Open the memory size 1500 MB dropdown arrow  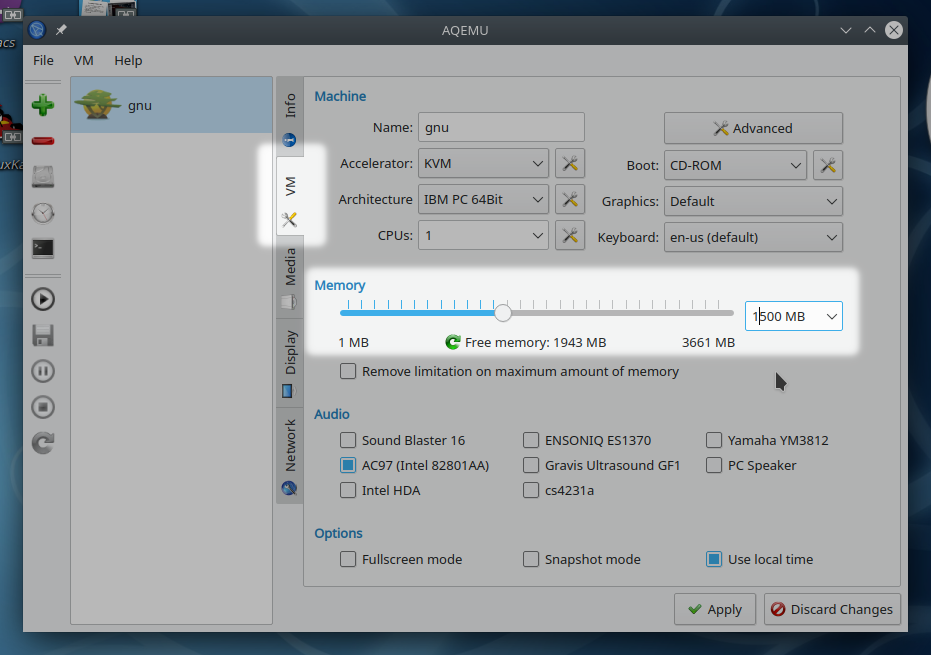831,316
